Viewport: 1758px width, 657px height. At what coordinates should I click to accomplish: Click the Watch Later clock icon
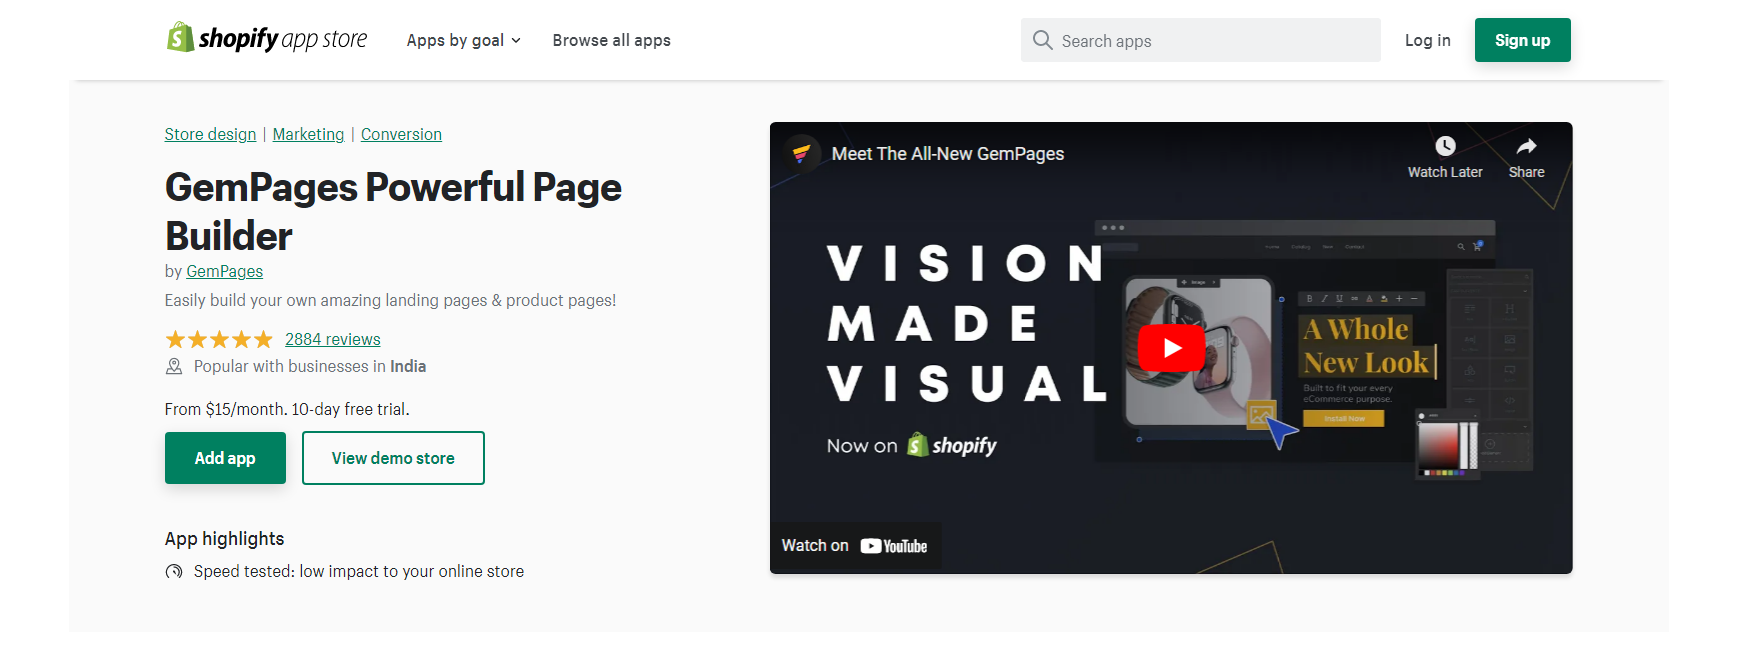click(x=1445, y=146)
